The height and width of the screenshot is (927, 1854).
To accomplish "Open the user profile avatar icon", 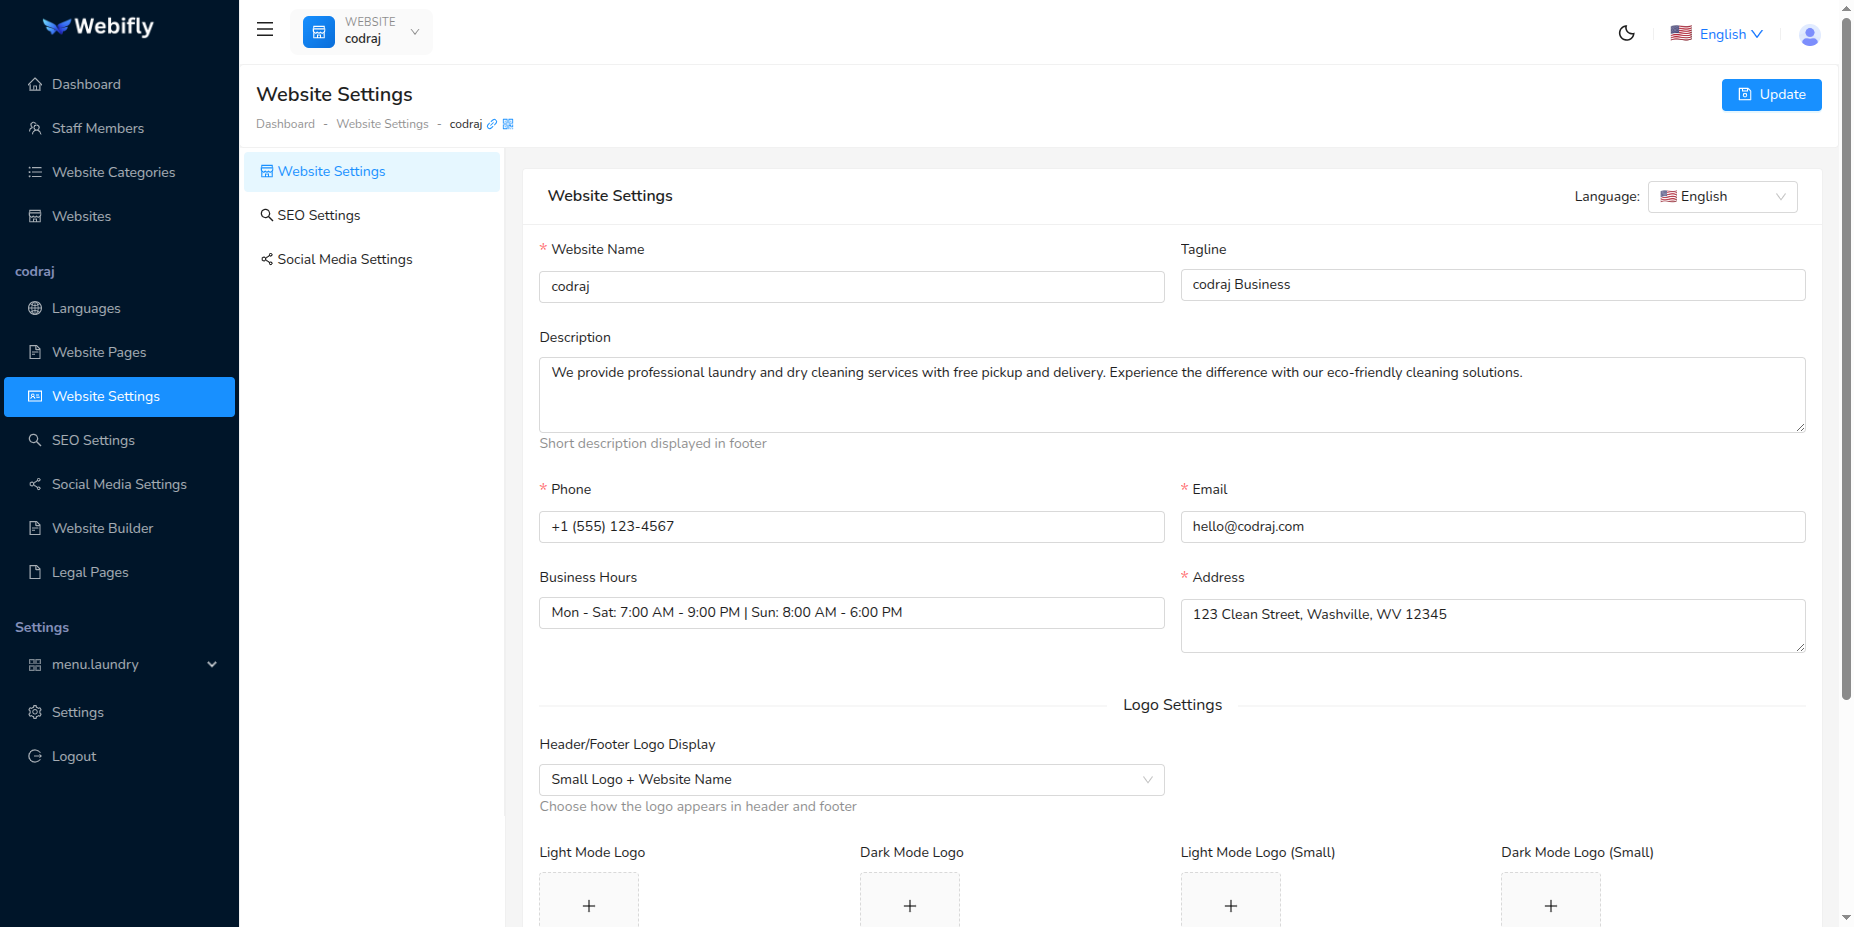I will (x=1810, y=34).
